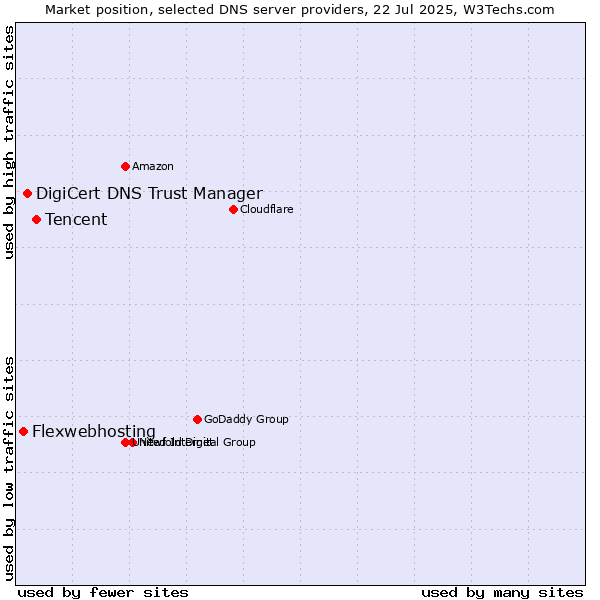Click the chart title mentioning W3Techs.com
Viewport: 600px width, 600px height.
pos(300,10)
